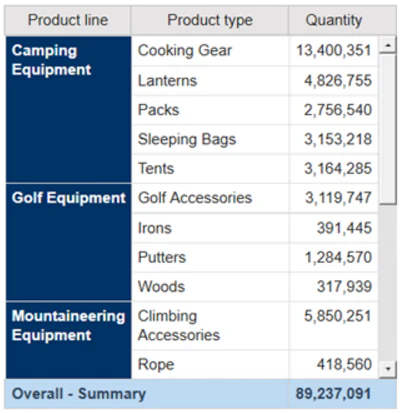Select the Rope cell
The image size is (401, 413).
point(210,364)
